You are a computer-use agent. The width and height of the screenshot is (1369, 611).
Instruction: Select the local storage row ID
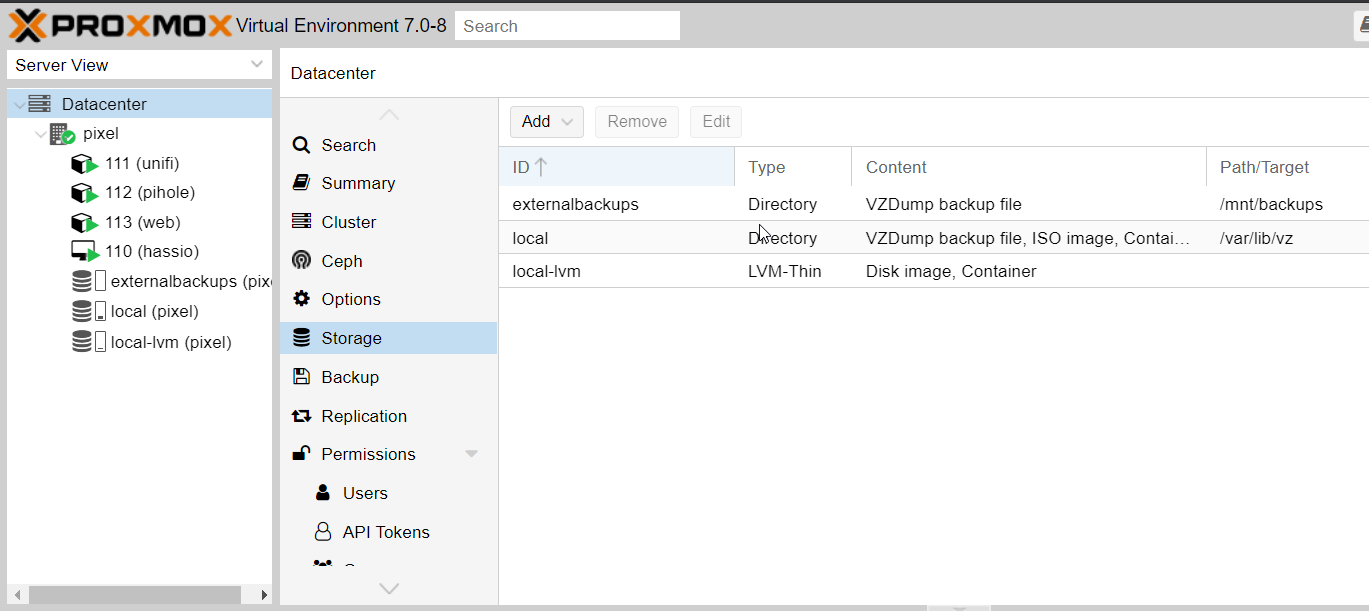[x=530, y=238]
